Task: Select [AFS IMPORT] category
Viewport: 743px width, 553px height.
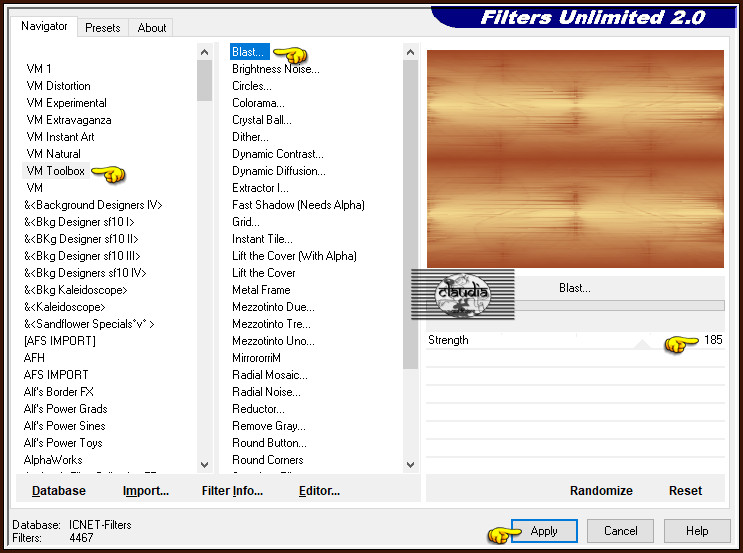Action: tap(60, 341)
